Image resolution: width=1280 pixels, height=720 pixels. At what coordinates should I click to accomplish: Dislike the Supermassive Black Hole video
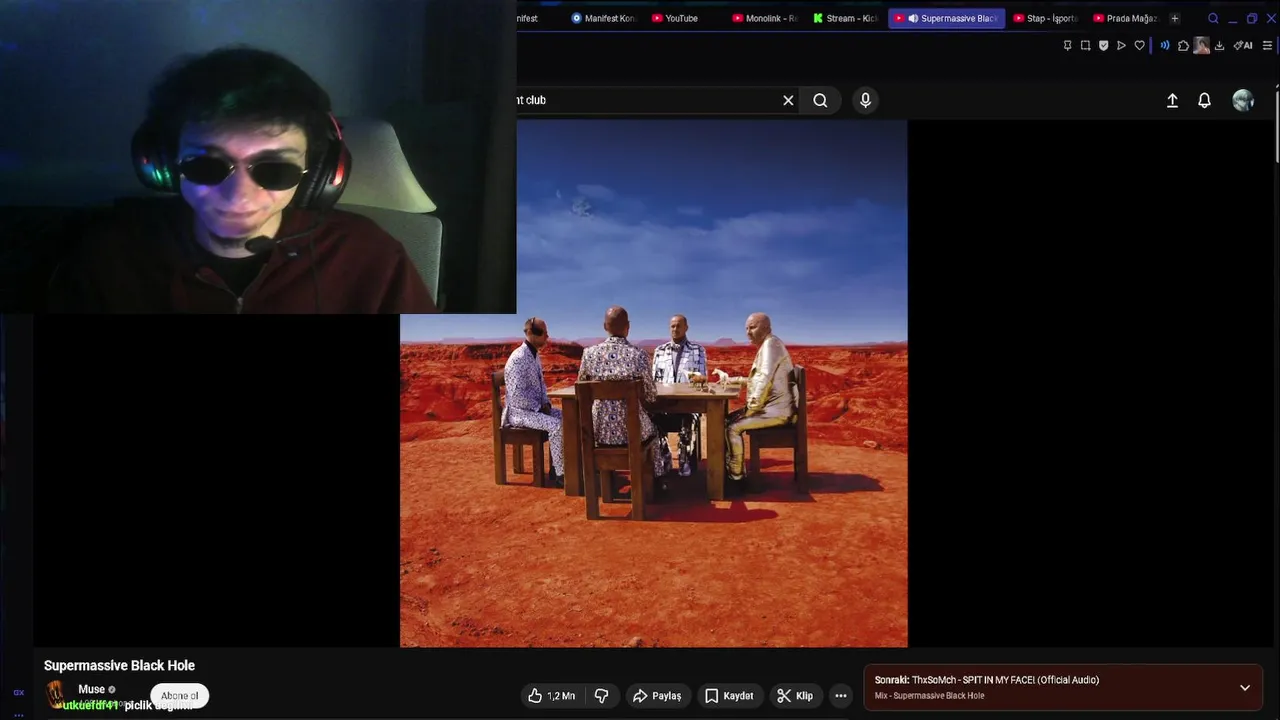pos(601,696)
